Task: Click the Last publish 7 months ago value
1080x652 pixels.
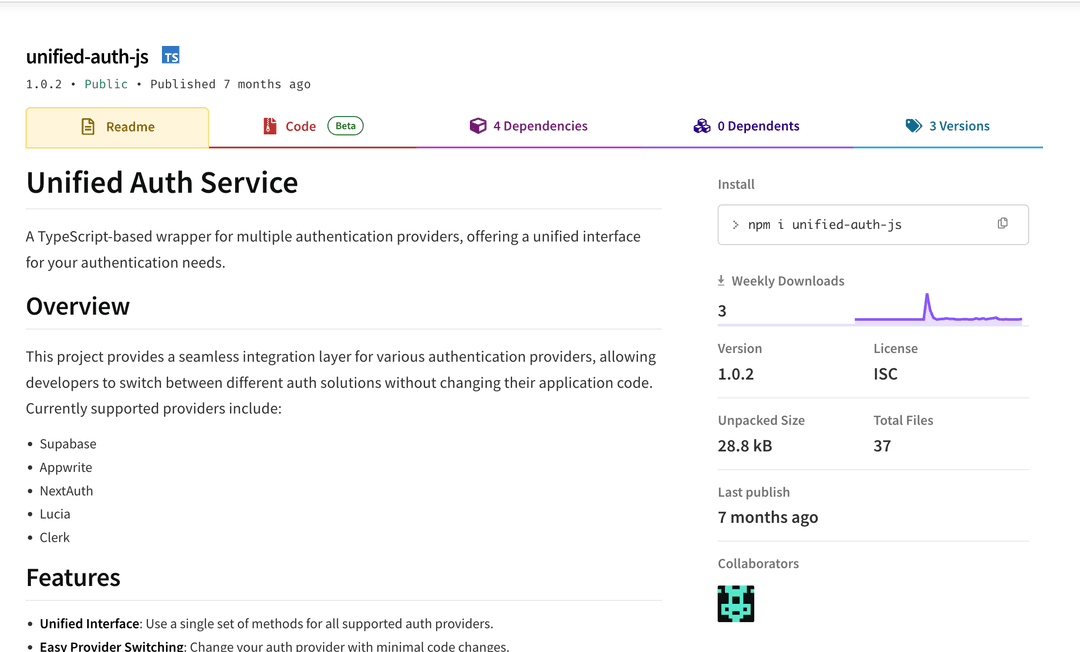Action: [x=768, y=517]
